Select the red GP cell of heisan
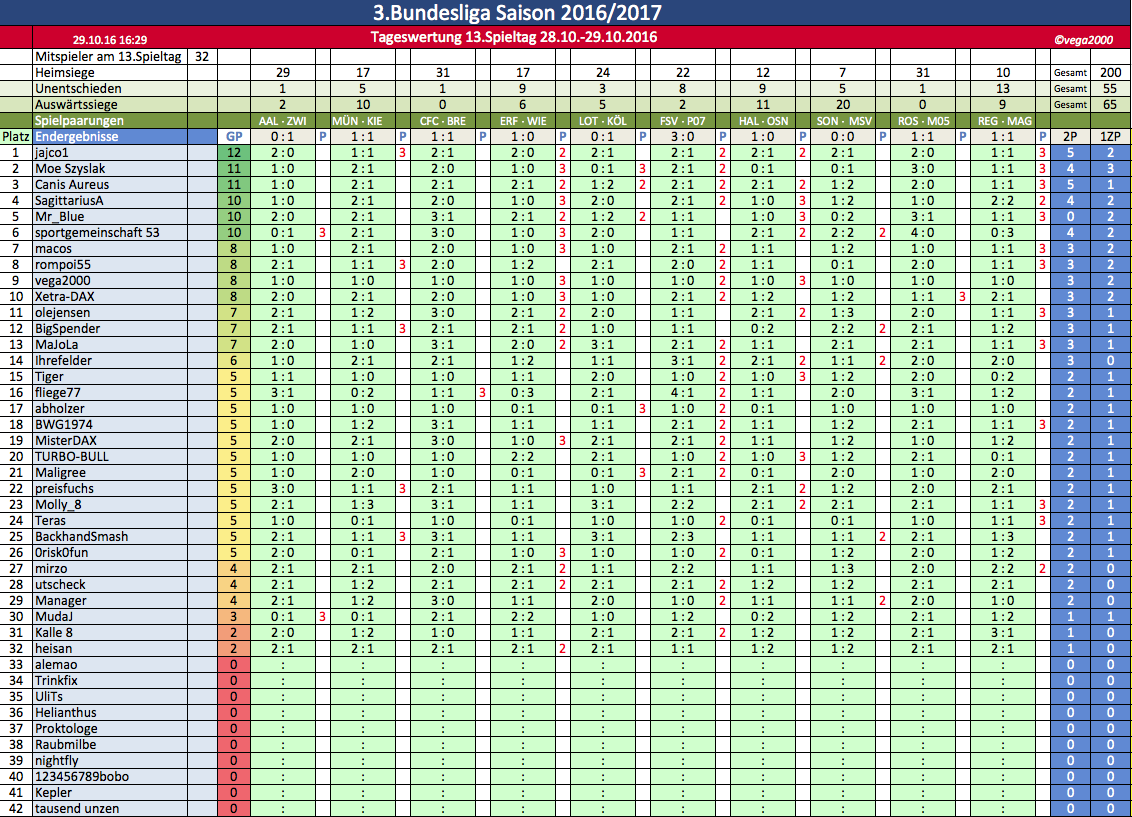1132x817 pixels. (x=233, y=649)
